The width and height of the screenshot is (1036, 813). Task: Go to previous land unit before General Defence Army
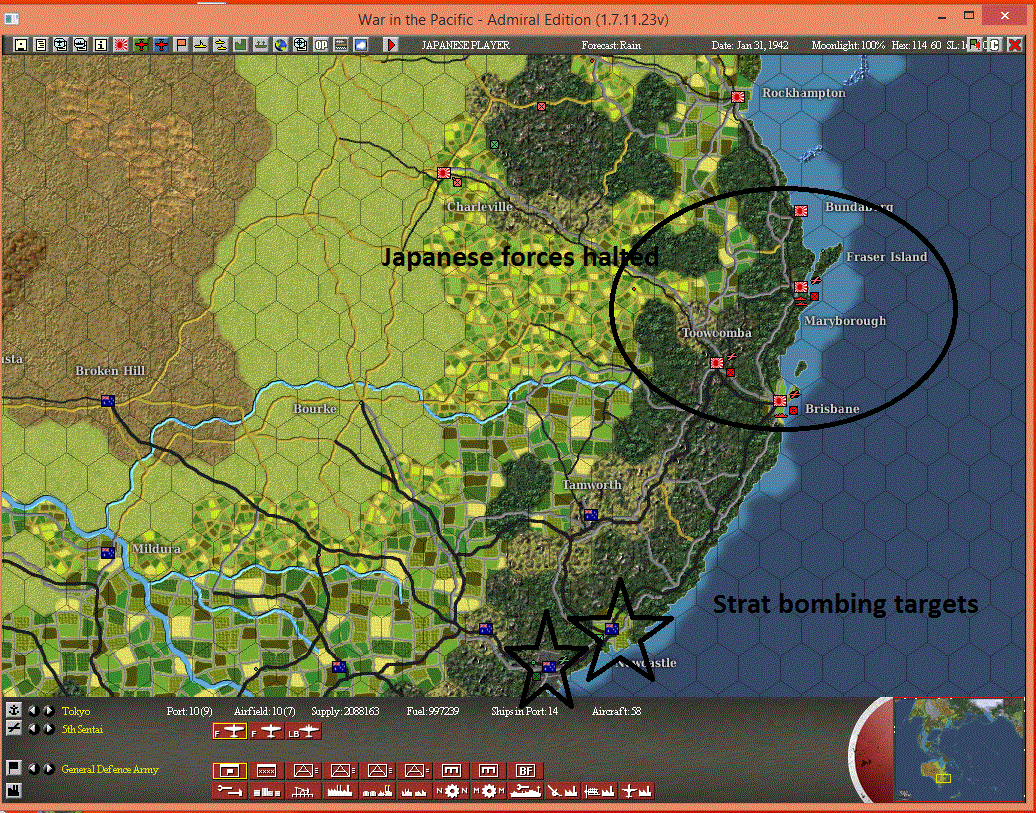pos(34,769)
